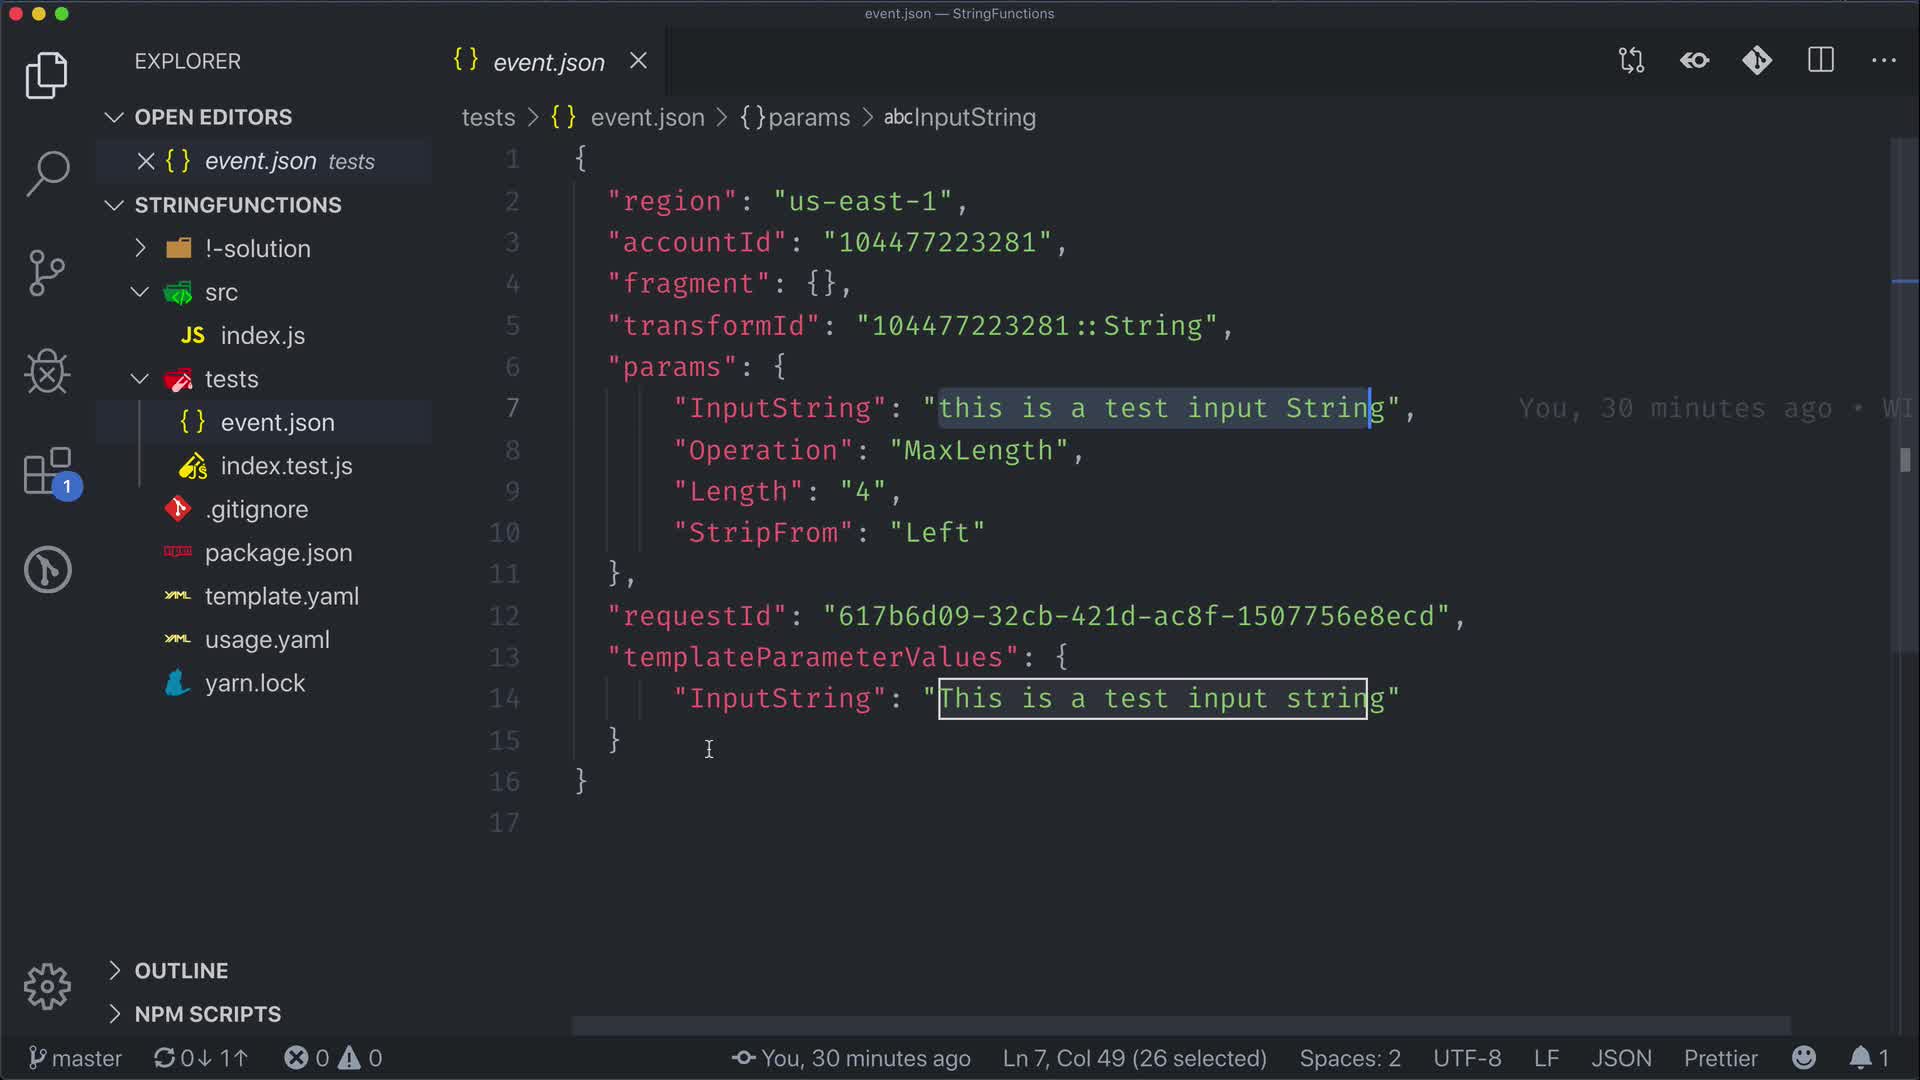Click the params breadcrumb item

click(807, 117)
